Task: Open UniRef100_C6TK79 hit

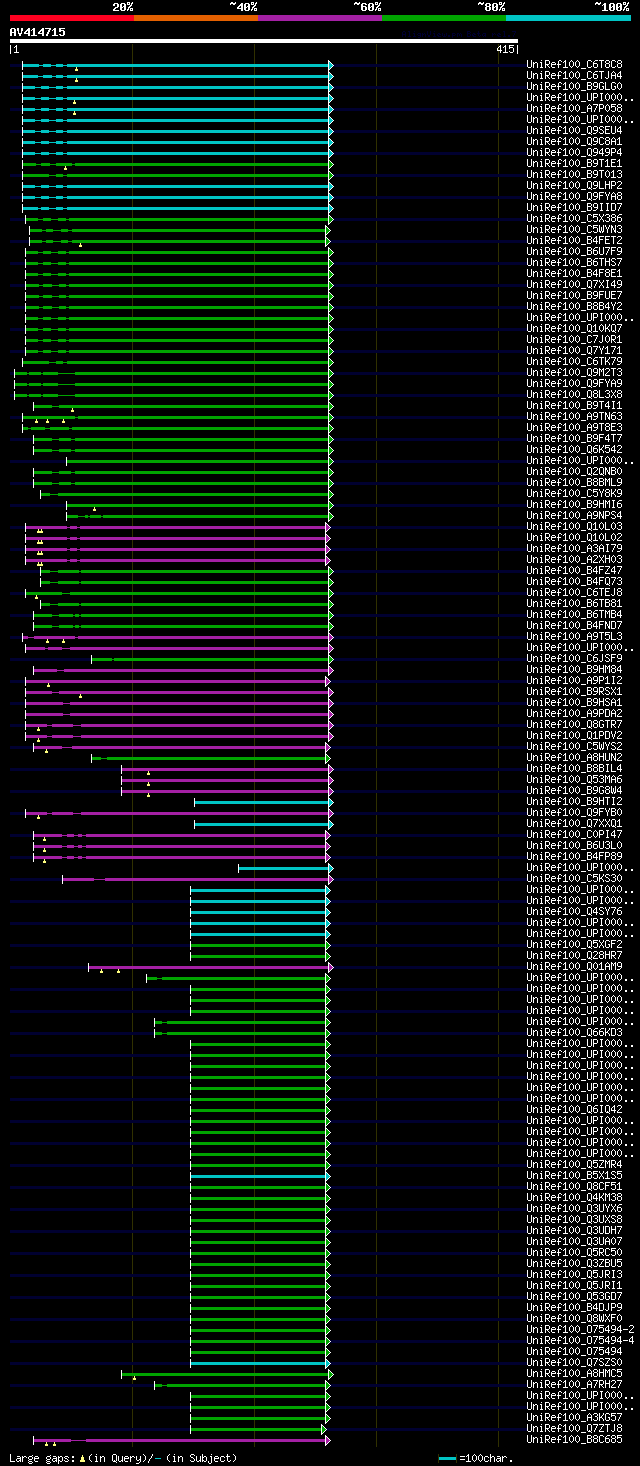Action: [575, 361]
